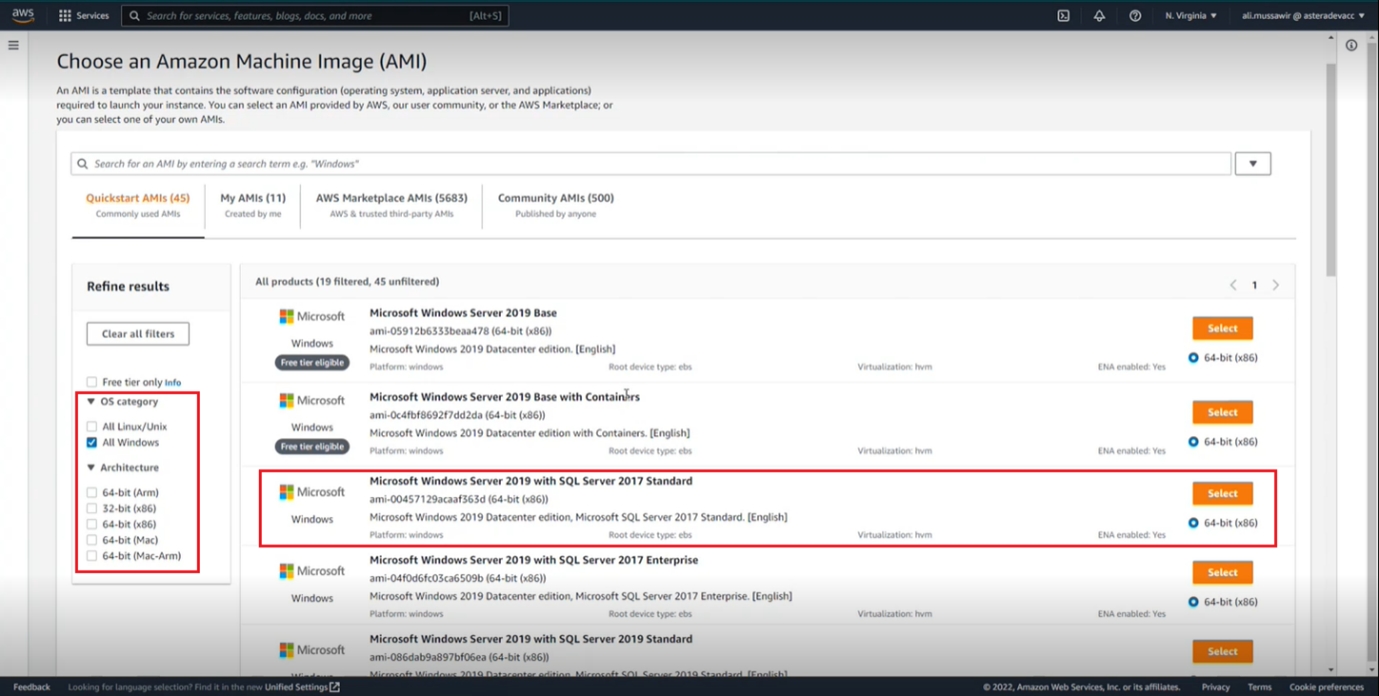Check the 64-bit (Arm) architecture filter
Viewport: 1379px width, 696px height.
point(92,492)
